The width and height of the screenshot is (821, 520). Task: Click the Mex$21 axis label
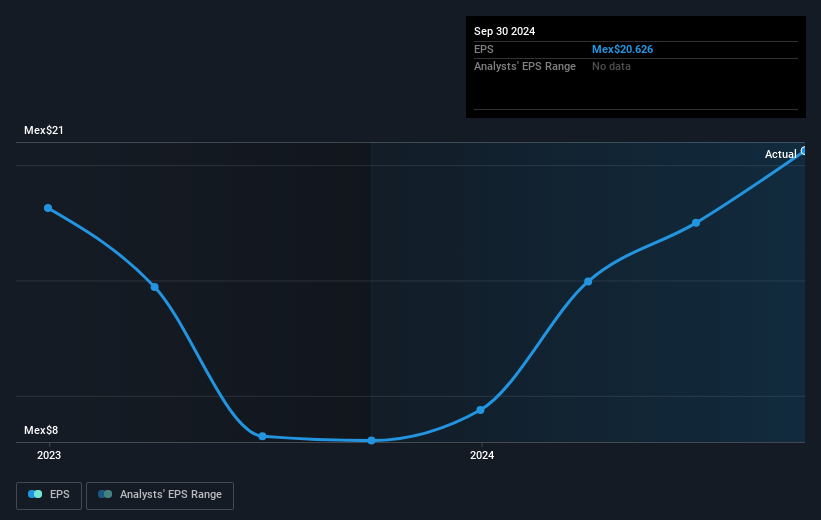click(x=43, y=130)
